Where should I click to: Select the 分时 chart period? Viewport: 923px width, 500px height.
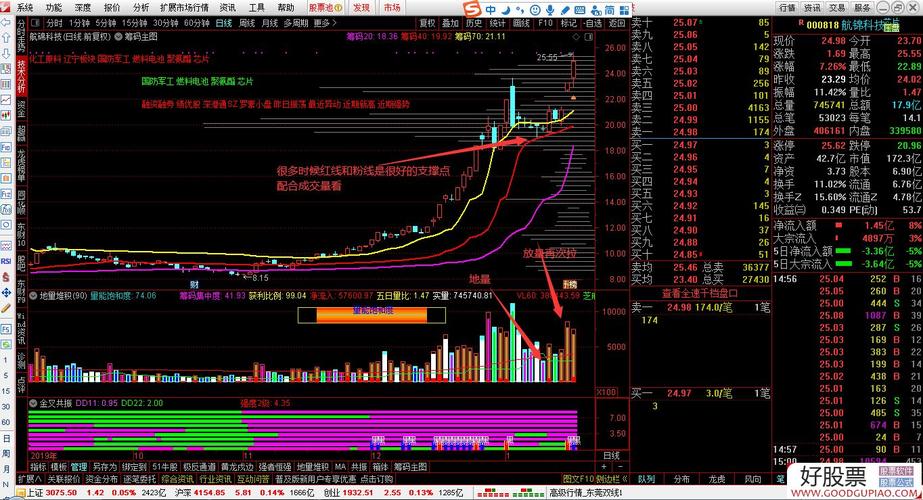(x=54, y=23)
